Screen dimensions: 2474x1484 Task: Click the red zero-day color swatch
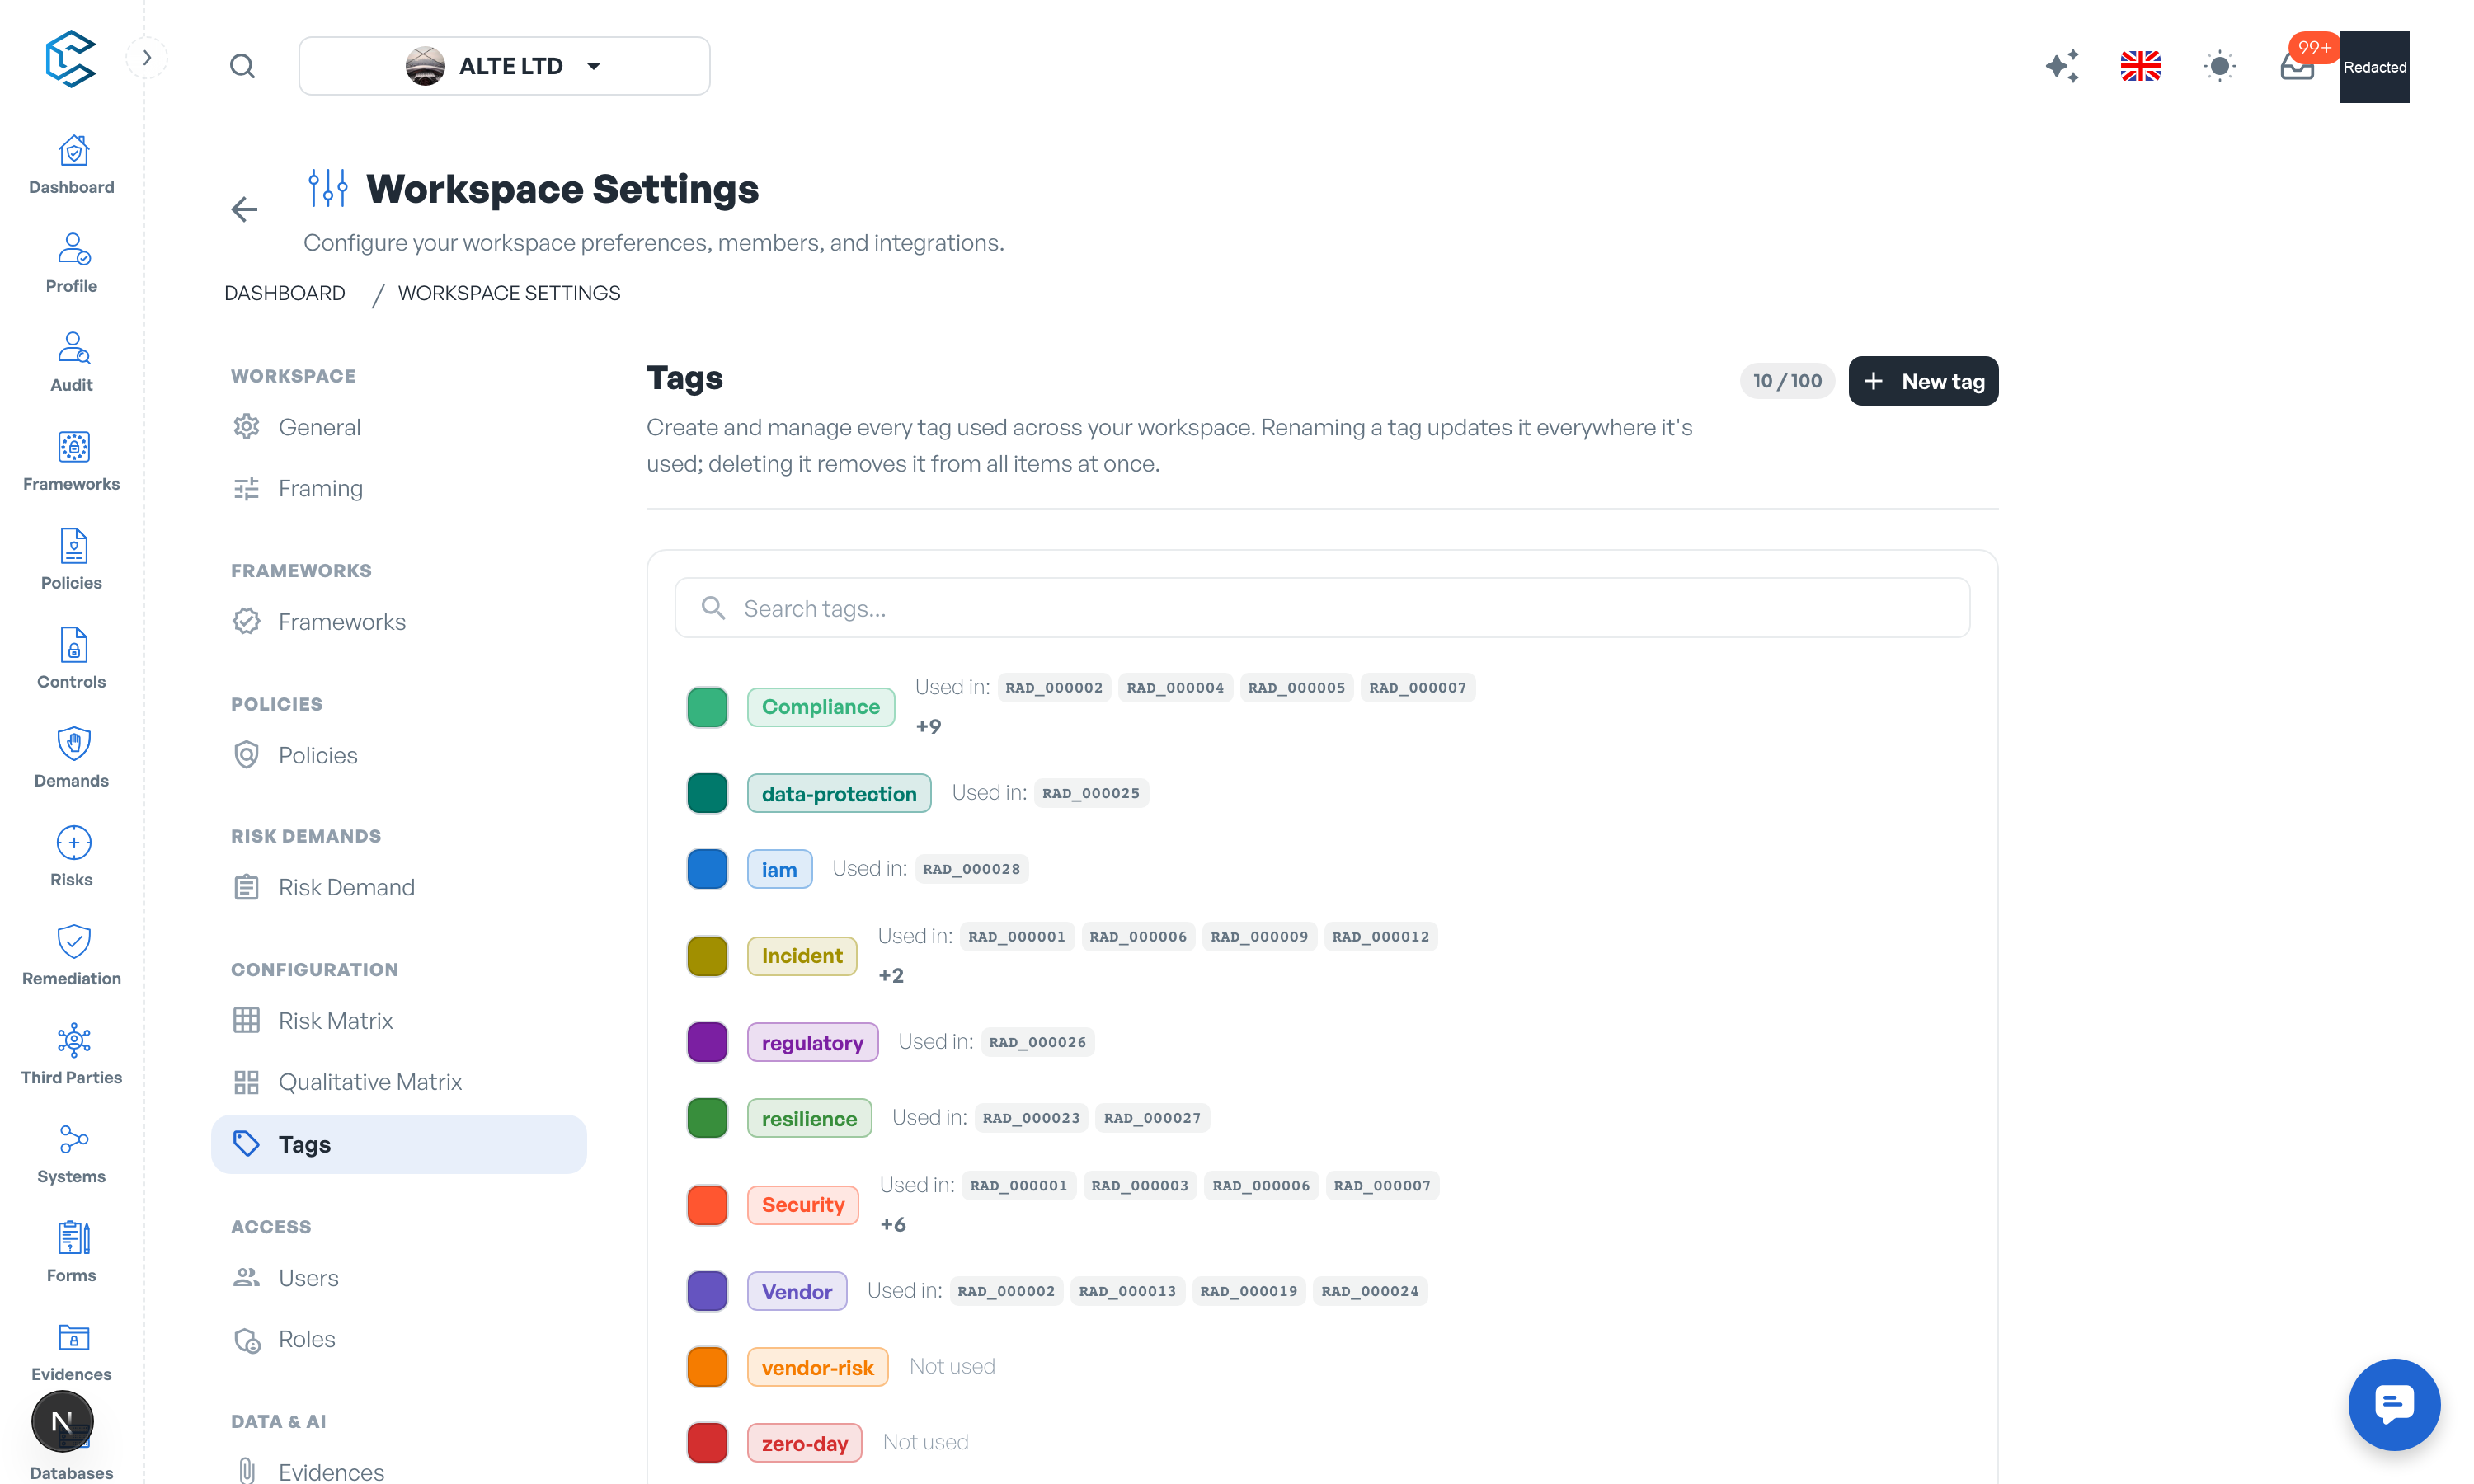pyautogui.click(x=707, y=1442)
